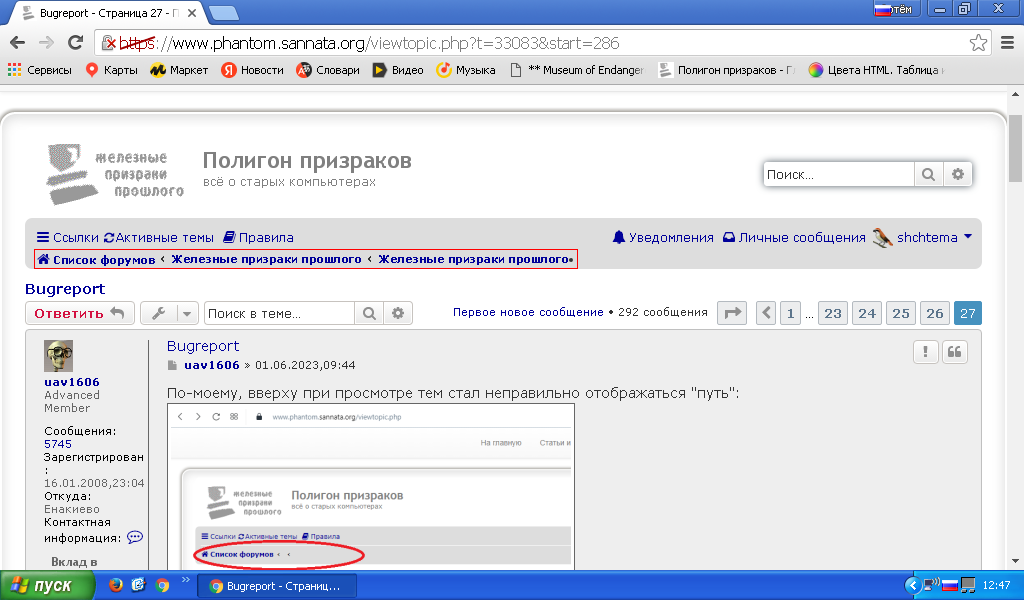
Task: Go to page 25 of the topic
Action: click(901, 313)
